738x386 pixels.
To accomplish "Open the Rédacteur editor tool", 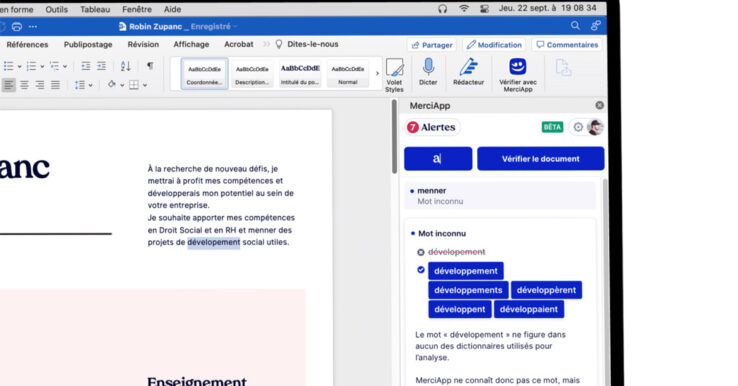I will click(x=468, y=72).
